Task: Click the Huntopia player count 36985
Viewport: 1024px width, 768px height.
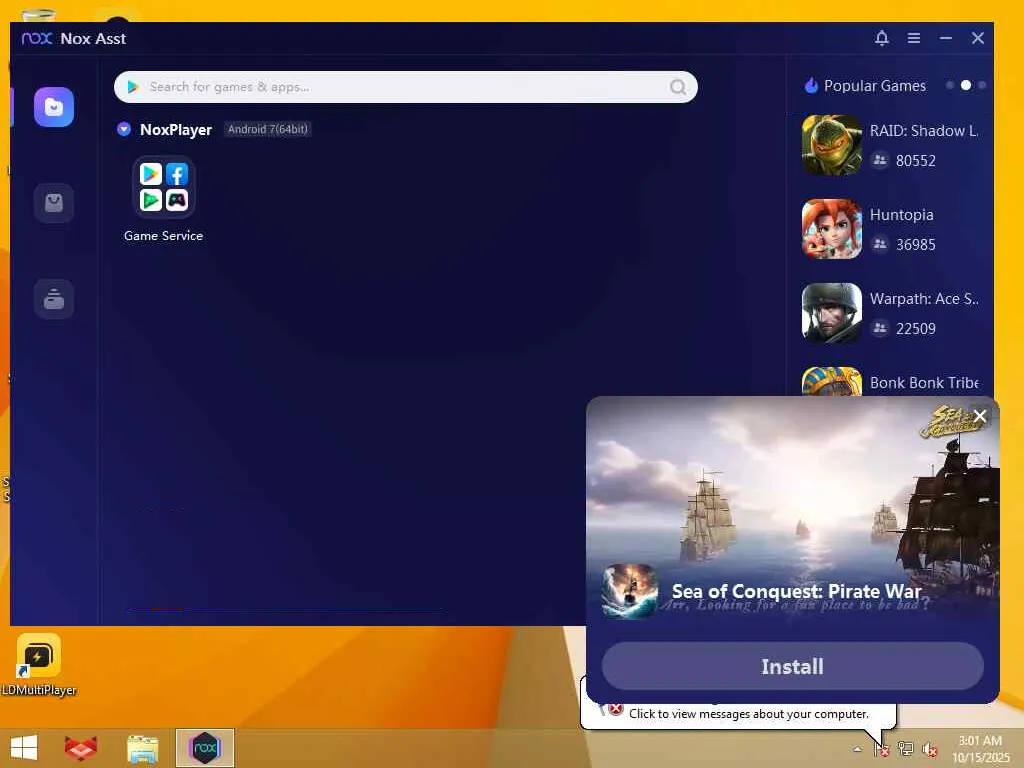Action: pyautogui.click(x=916, y=245)
